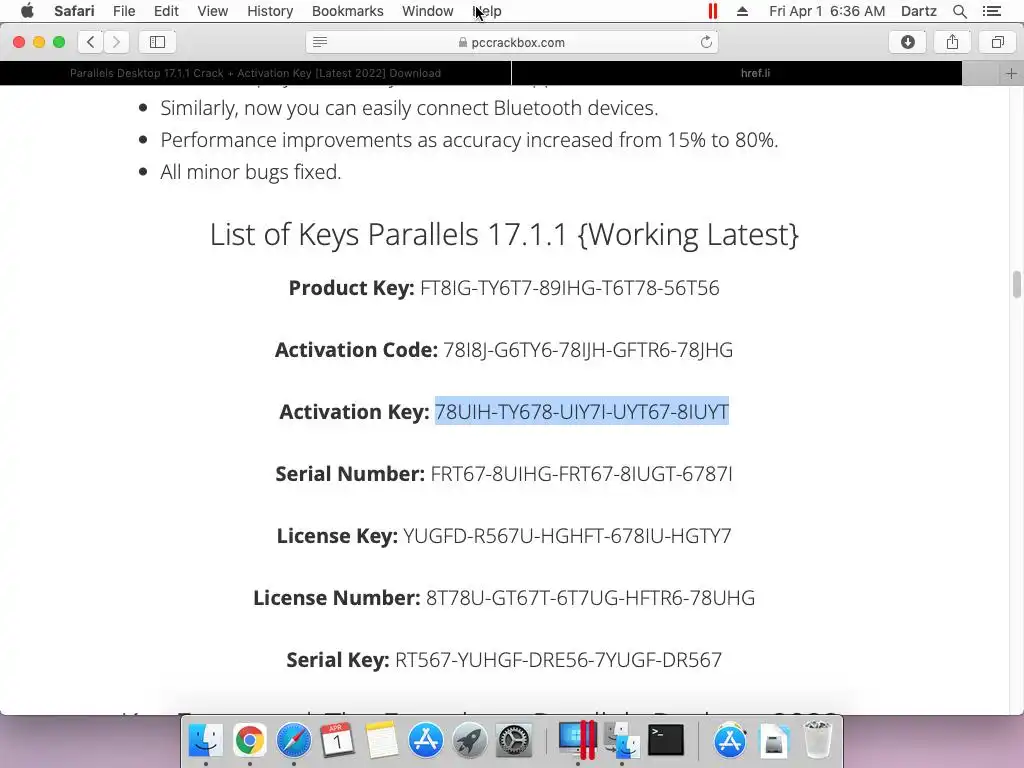The height and width of the screenshot is (768, 1024).
Task: Click Product Key FT8IG-TY6T7-89IHG-T6T78-56T56
Action: 504,288
